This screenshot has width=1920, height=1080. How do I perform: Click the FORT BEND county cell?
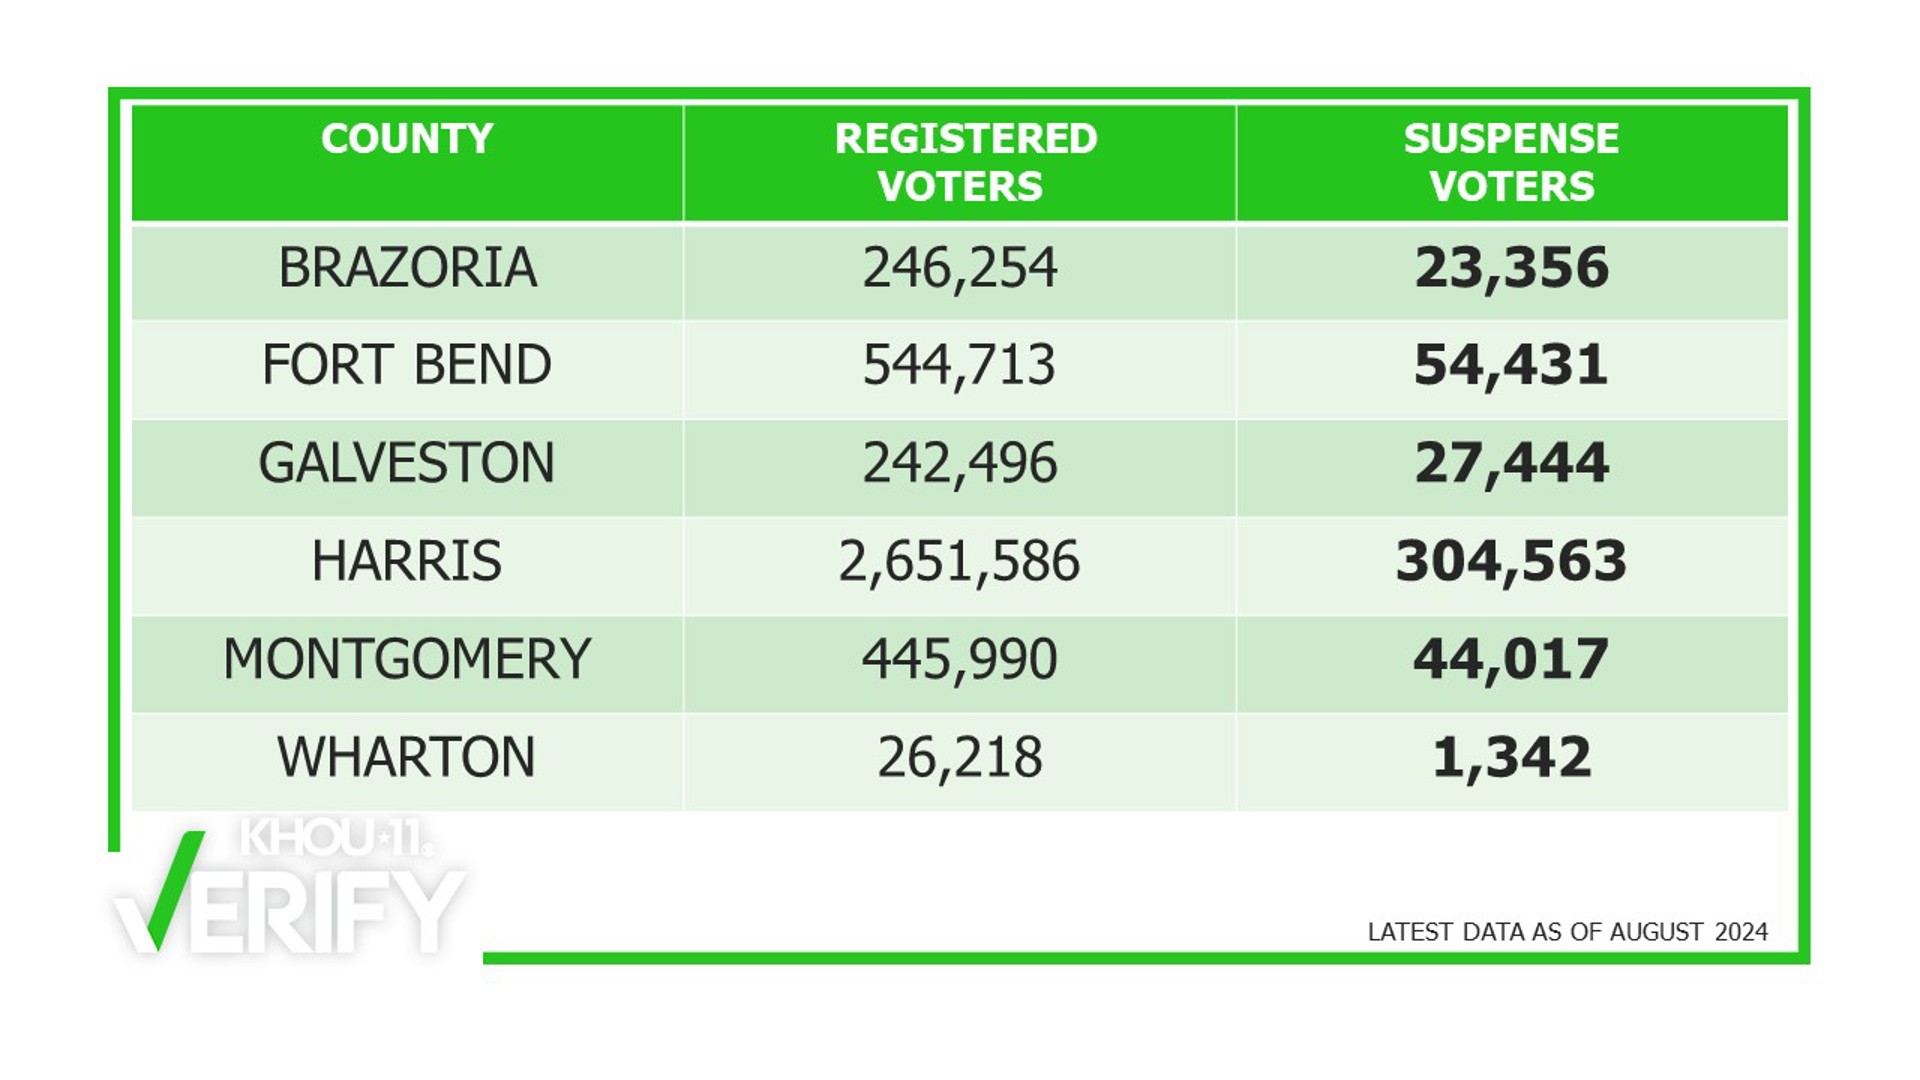(x=407, y=365)
